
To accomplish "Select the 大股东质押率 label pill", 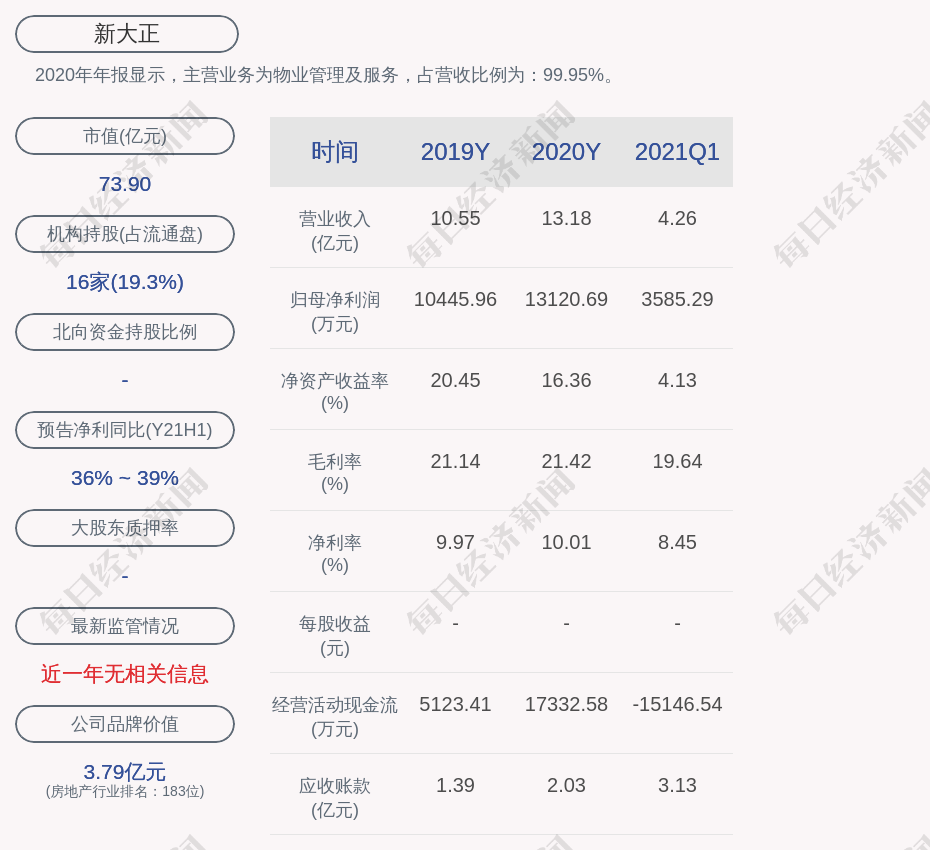I will pyautogui.click(x=125, y=527).
